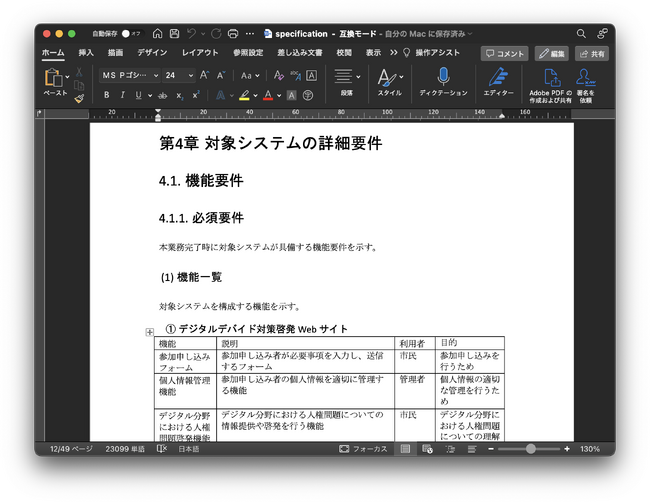
Task: Toggle AutoSave switch on
Action: pyautogui.click(x=130, y=34)
